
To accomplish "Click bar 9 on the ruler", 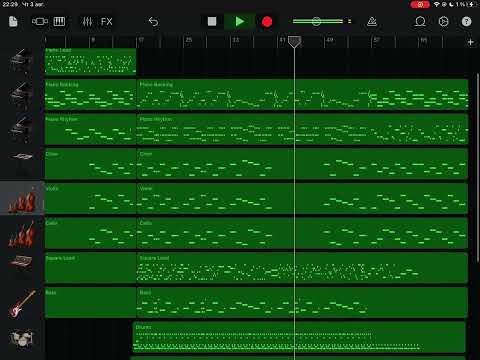I will [93, 40].
